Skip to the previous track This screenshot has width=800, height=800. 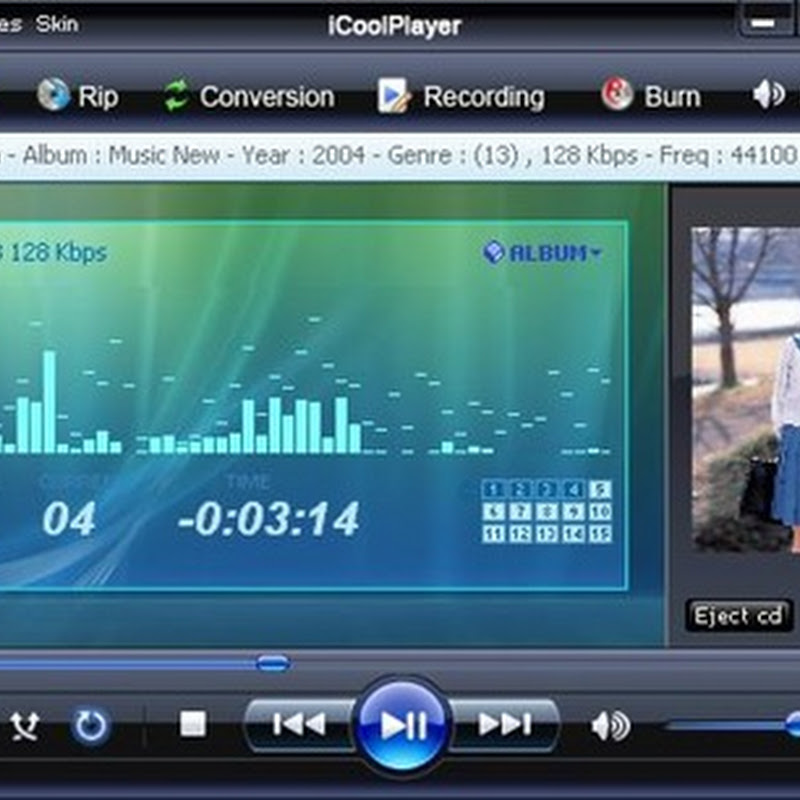point(299,724)
